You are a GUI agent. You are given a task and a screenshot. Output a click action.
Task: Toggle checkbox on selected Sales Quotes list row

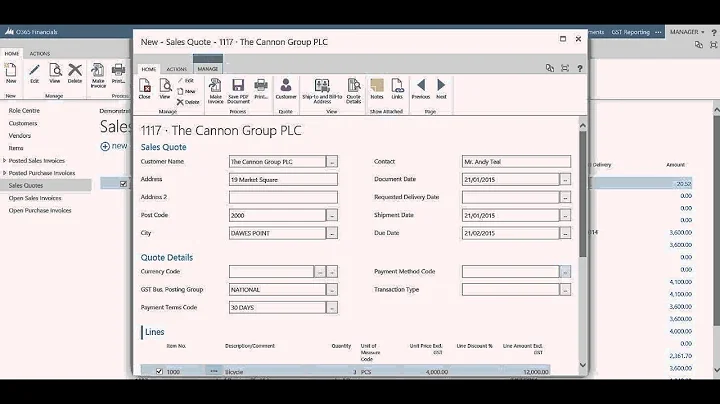123,184
